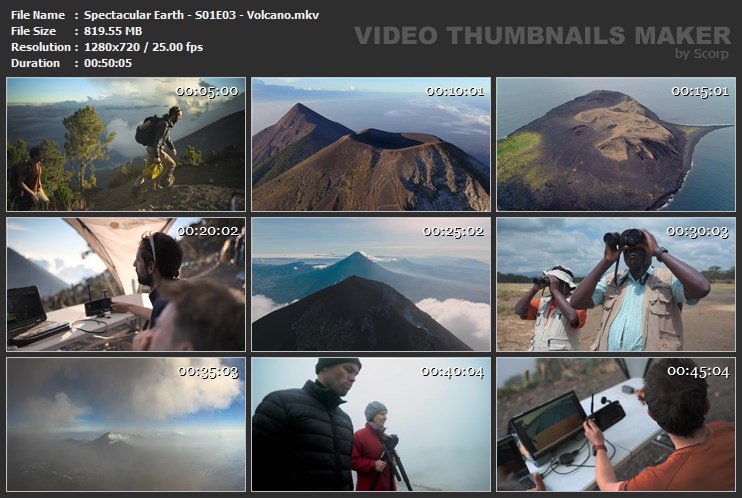Image resolution: width=742 pixels, height=498 pixels.
Task: Open the binoculars men thumbnail at 00:30:03
Action: click(616, 285)
